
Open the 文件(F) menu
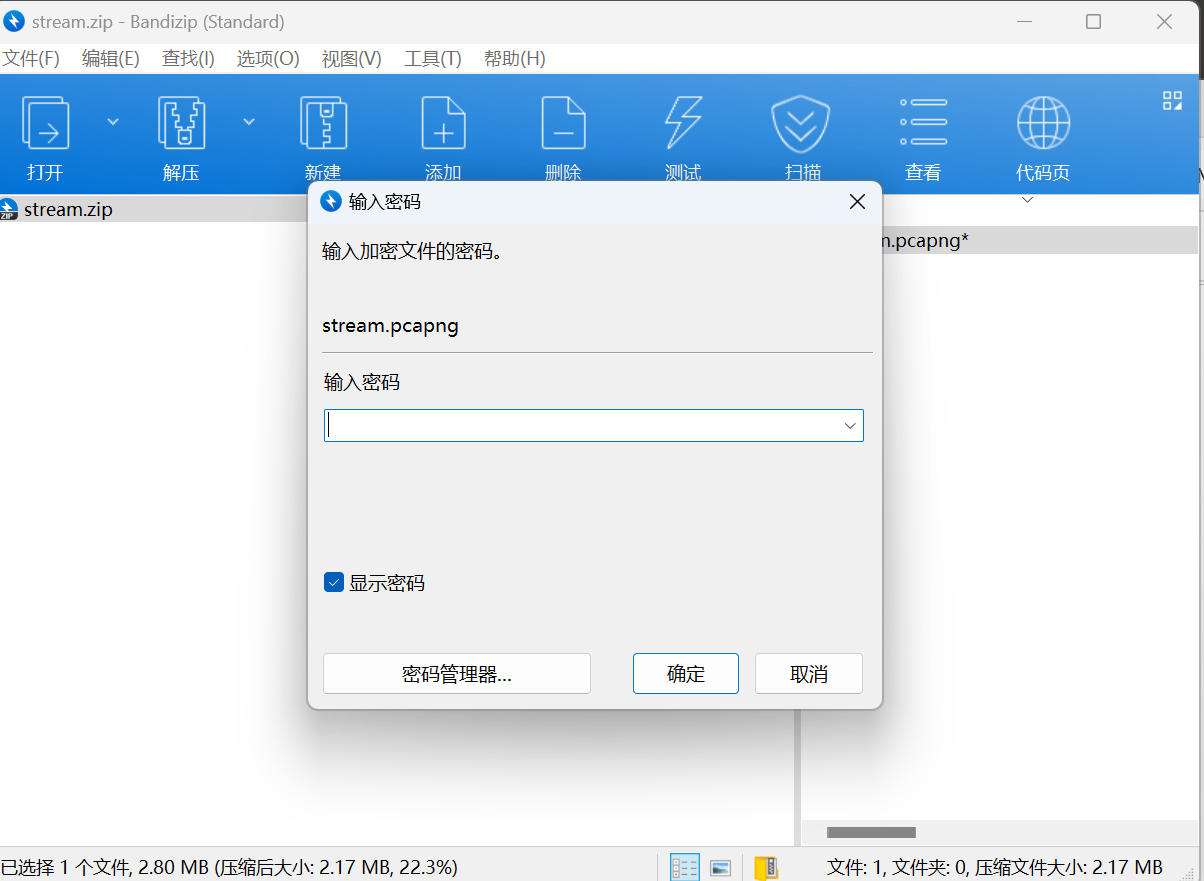pyautogui.click(x=30, y=58)
